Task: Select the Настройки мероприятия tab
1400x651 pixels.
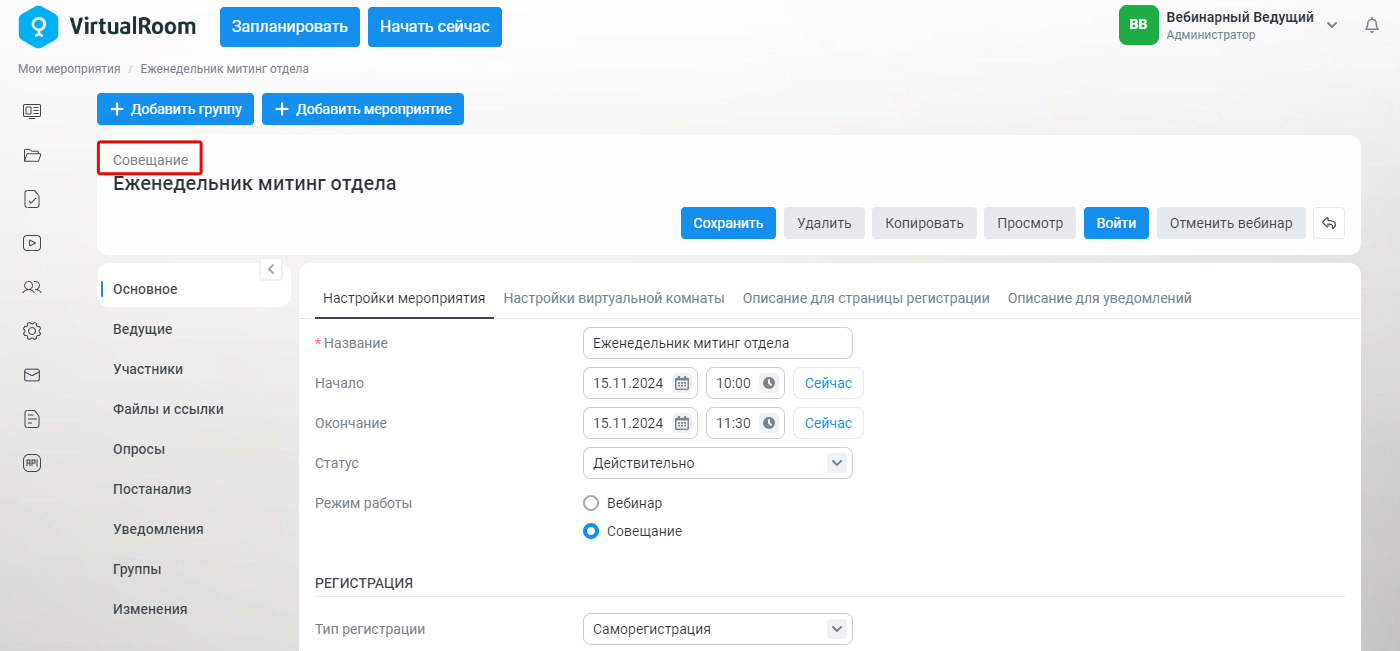Action: [x=404, y=298]
